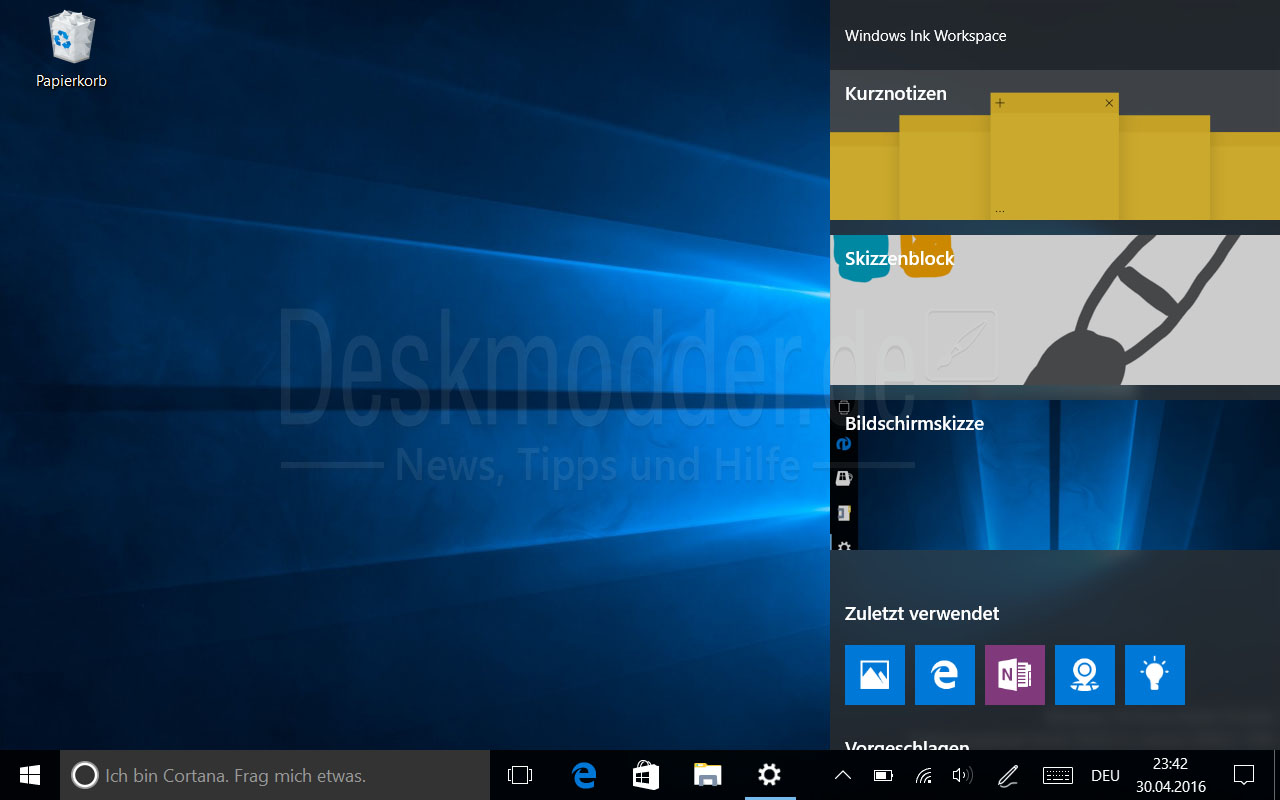The width and height of the screenshot is (1280, 800).
Task: Open Task View from the taskbar
Action: [520, 775]
